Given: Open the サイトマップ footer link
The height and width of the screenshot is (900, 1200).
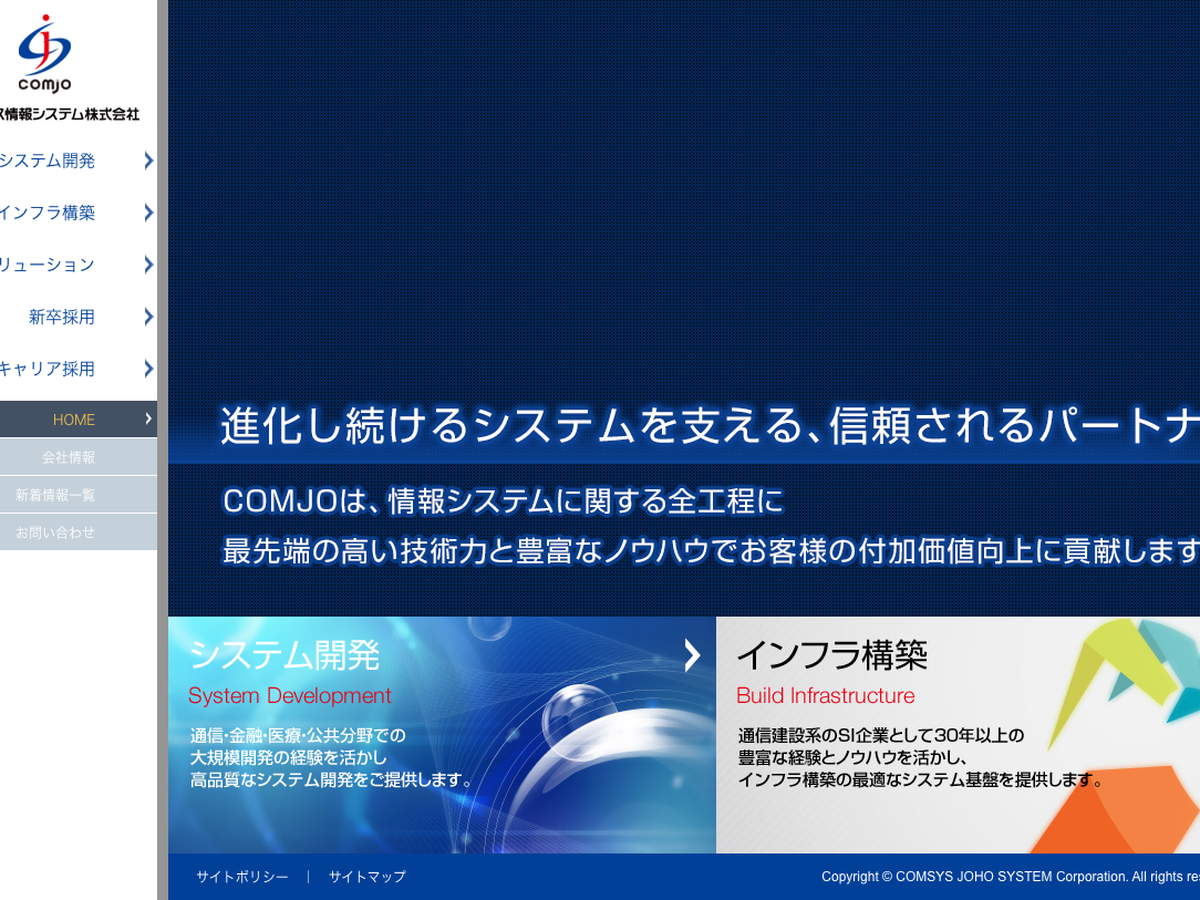Looking at the screenshot, I should (367, 877).
